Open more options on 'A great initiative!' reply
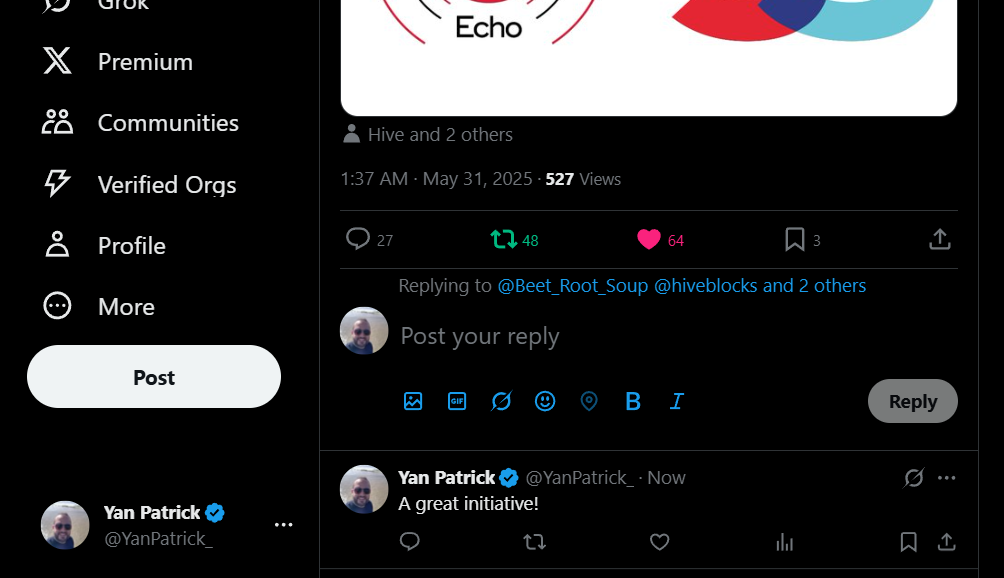The height and width of the screenshot is (578, 1004). [x=946, y=478]
